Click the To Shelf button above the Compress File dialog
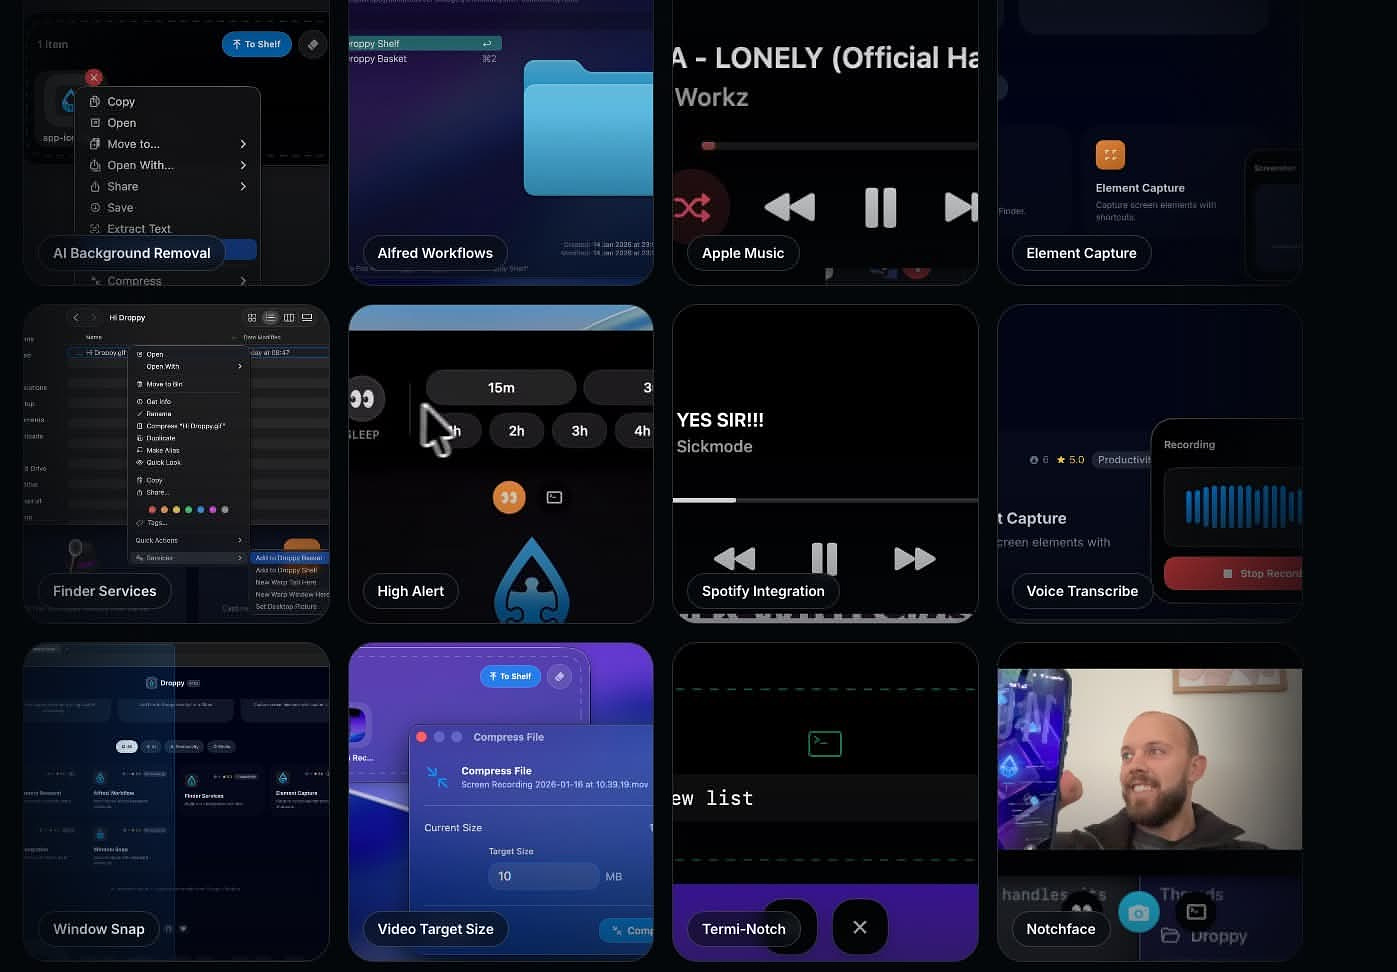Image resolution: width=1397 pixels, height=972 pixels. (x=510, y=677)
